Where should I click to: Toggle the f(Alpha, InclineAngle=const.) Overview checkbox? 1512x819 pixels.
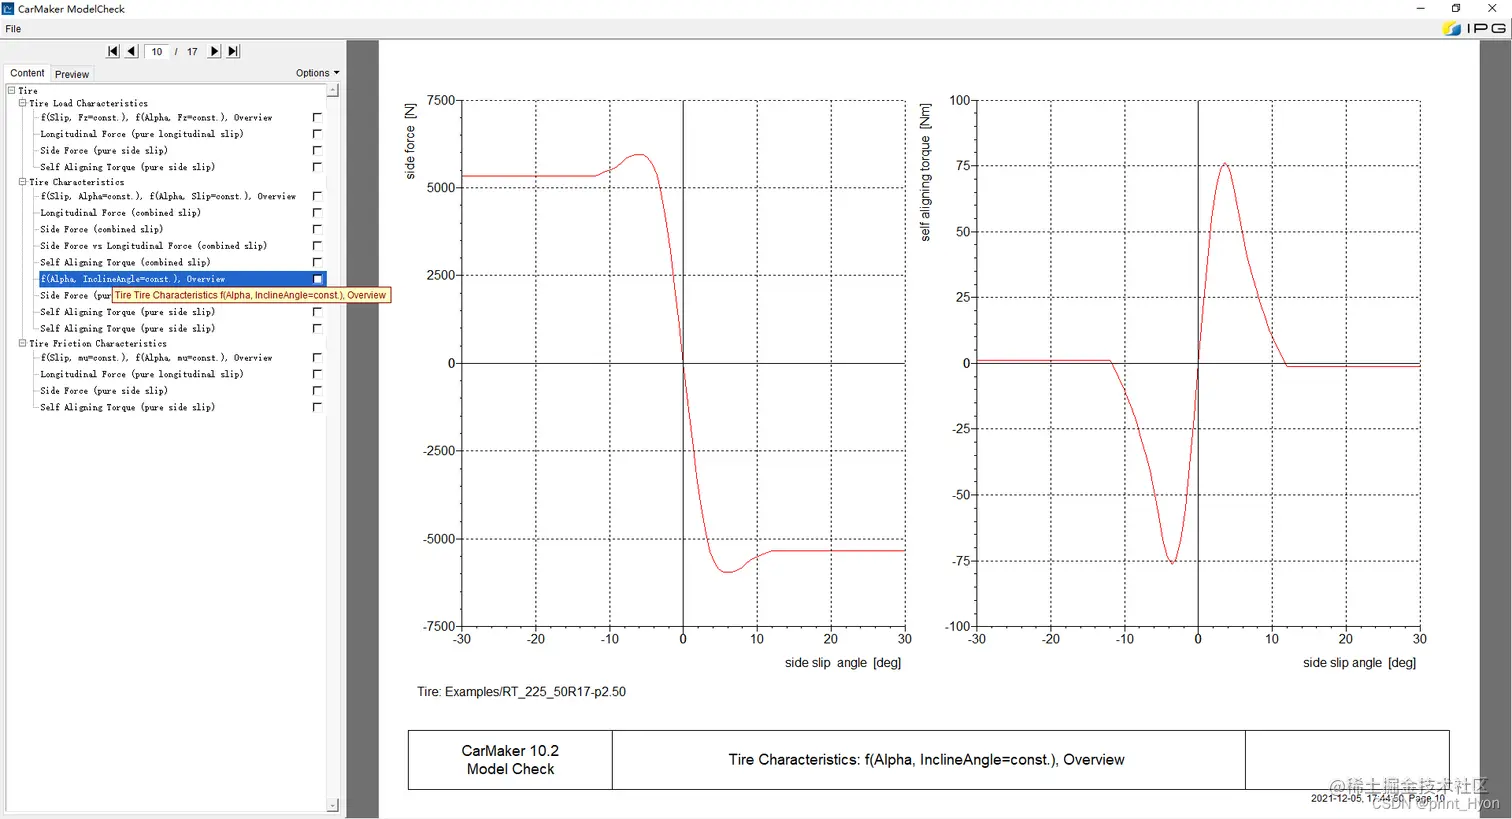coord(317,279)
